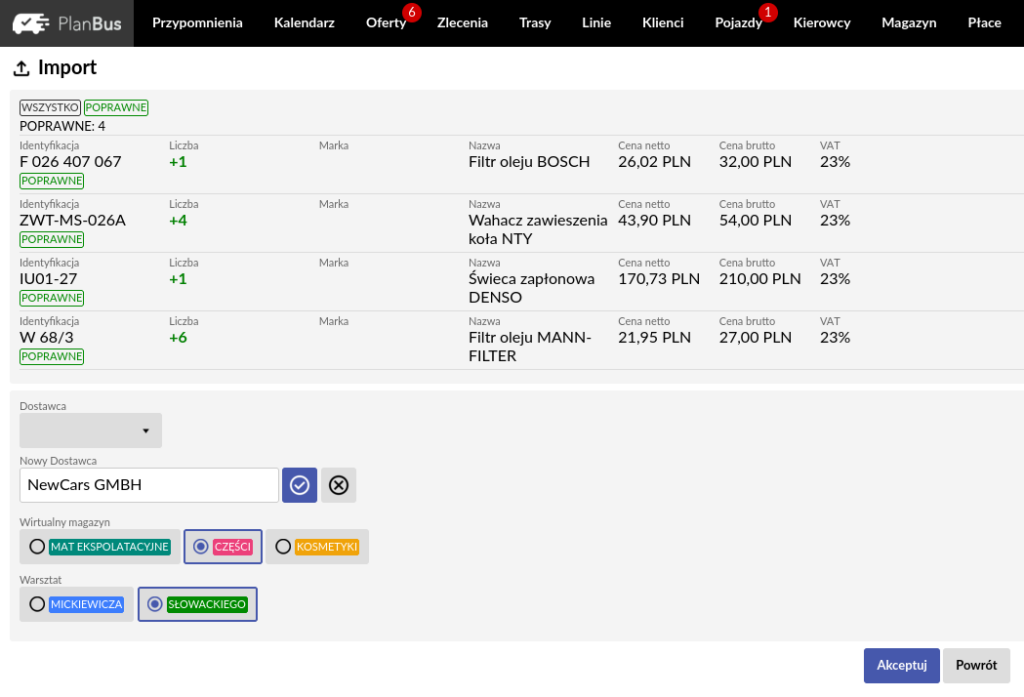
Task: Confirm new supplier with checkmark icon
Action: click(299, 485)
